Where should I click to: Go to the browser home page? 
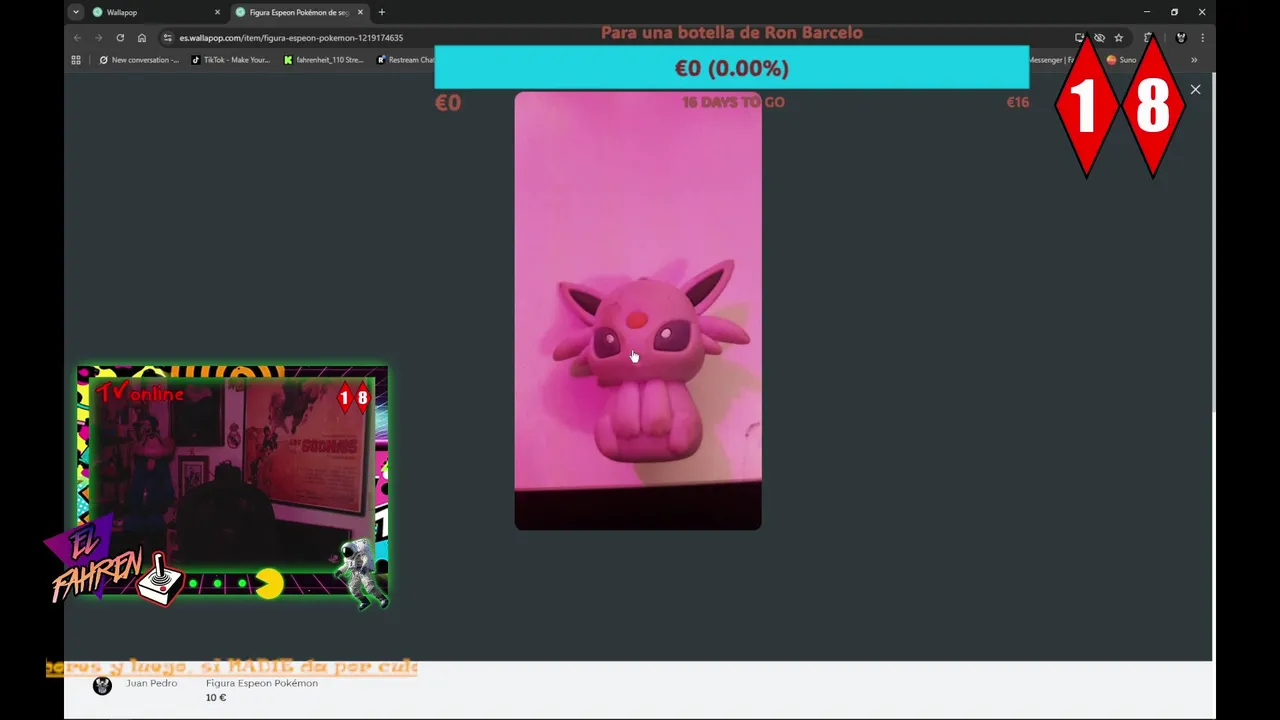142,38
